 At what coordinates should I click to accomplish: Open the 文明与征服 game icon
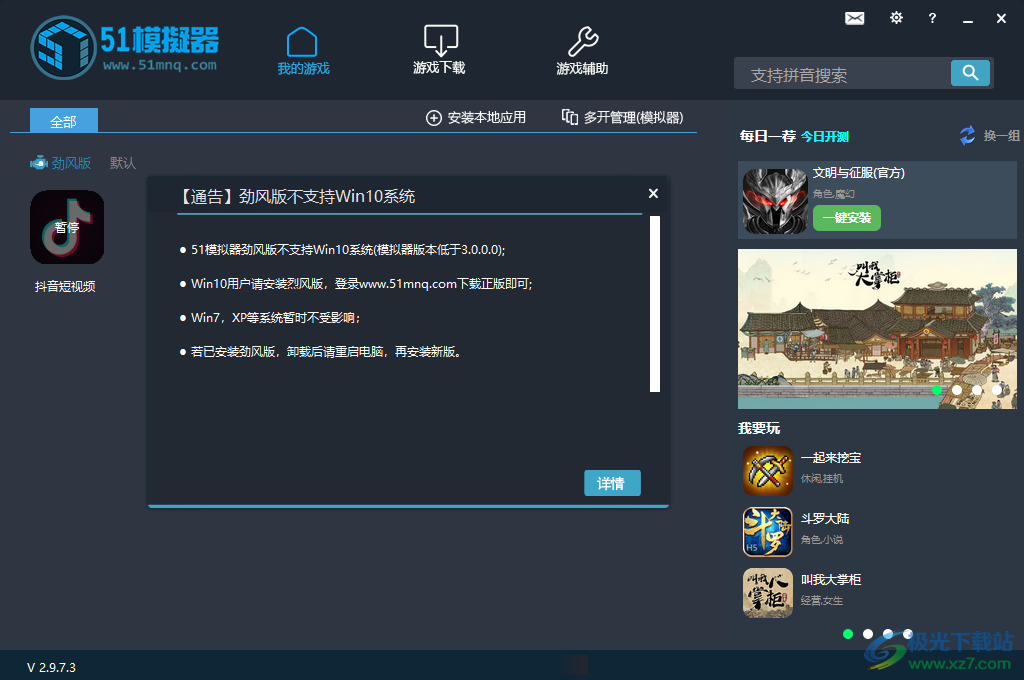coord(775,201)
